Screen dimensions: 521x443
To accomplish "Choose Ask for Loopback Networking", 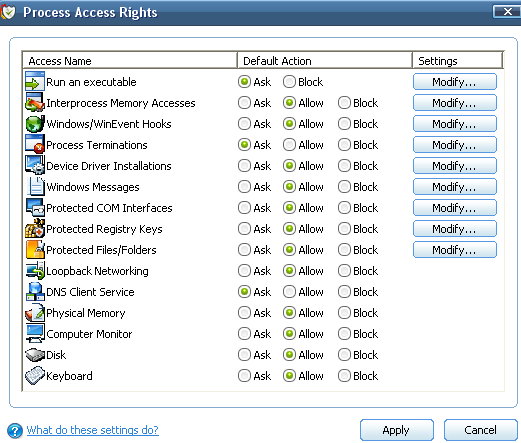I will click(244, 271).
